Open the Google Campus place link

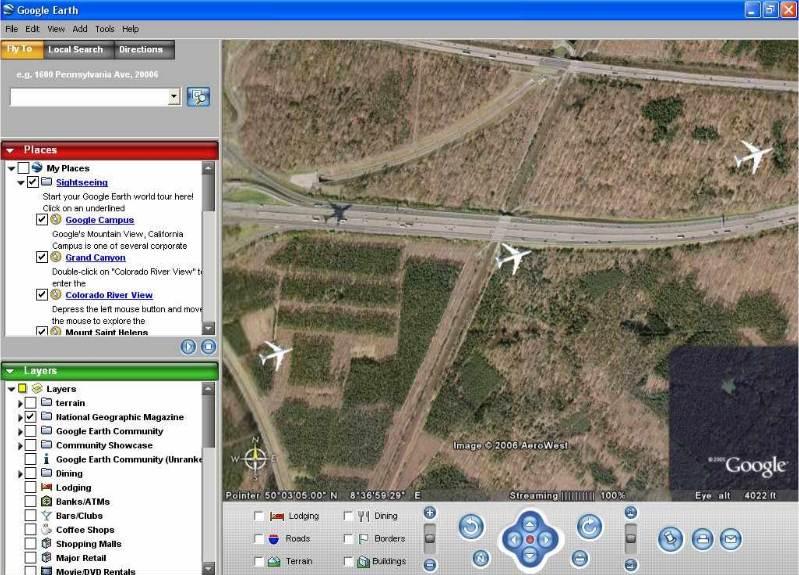coord(99,220)
